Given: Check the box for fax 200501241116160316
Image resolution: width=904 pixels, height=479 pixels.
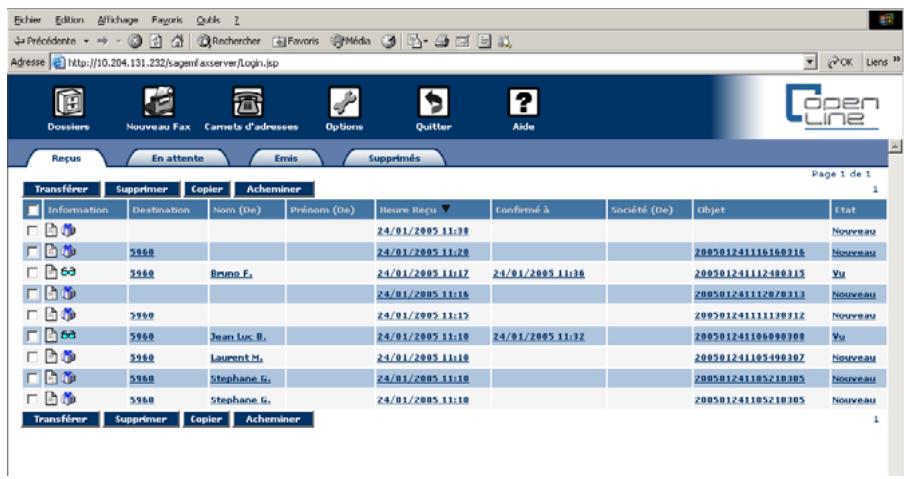Looking at the screenshot, I should pyautogui.click(x=32, y=252).
